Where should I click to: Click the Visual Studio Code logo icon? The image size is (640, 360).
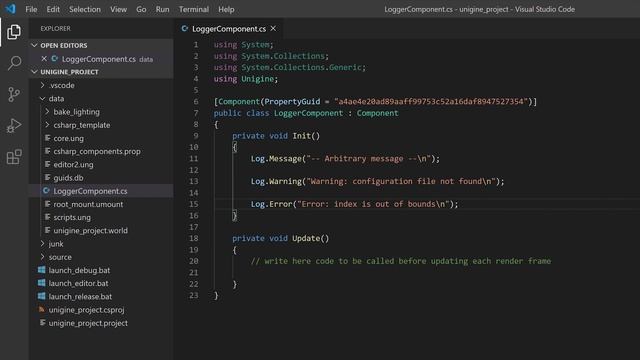point(10,9)
